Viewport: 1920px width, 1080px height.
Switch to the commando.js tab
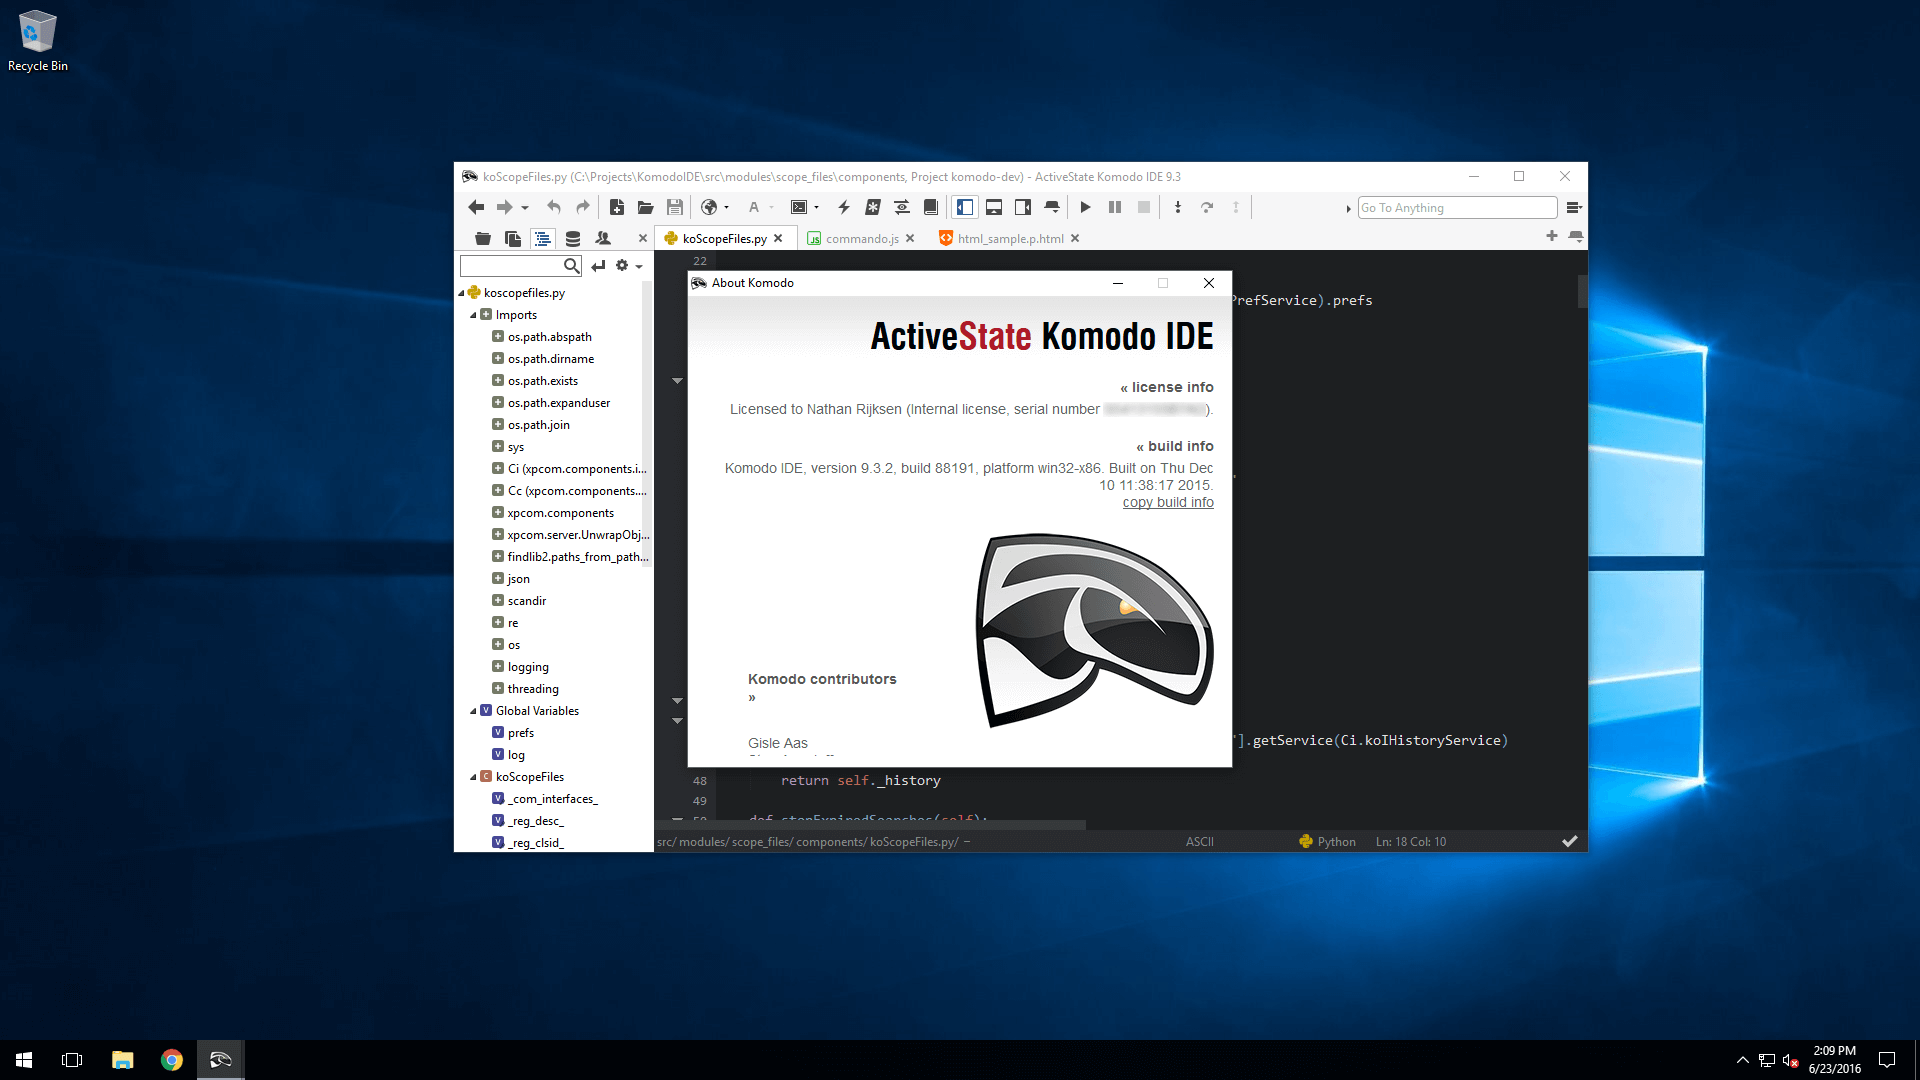(x=862, y=238)
